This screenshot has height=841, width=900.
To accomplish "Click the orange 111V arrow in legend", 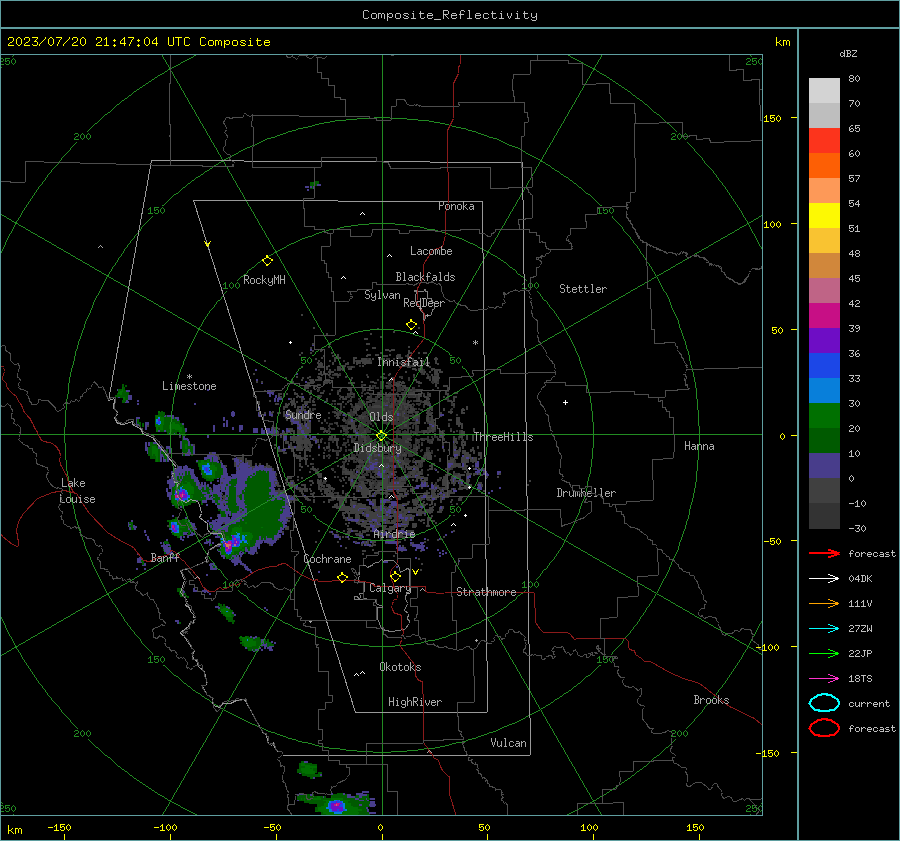I will 824,603.
